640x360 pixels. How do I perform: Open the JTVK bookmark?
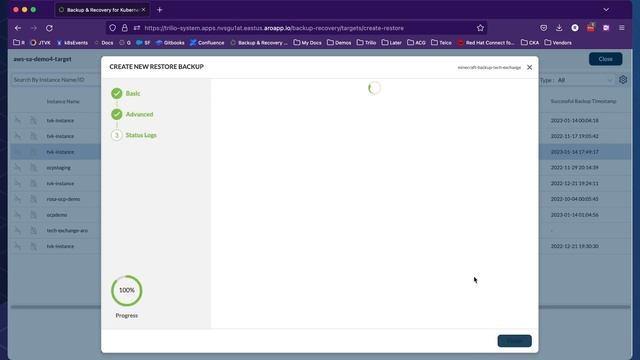coord(40,42)
